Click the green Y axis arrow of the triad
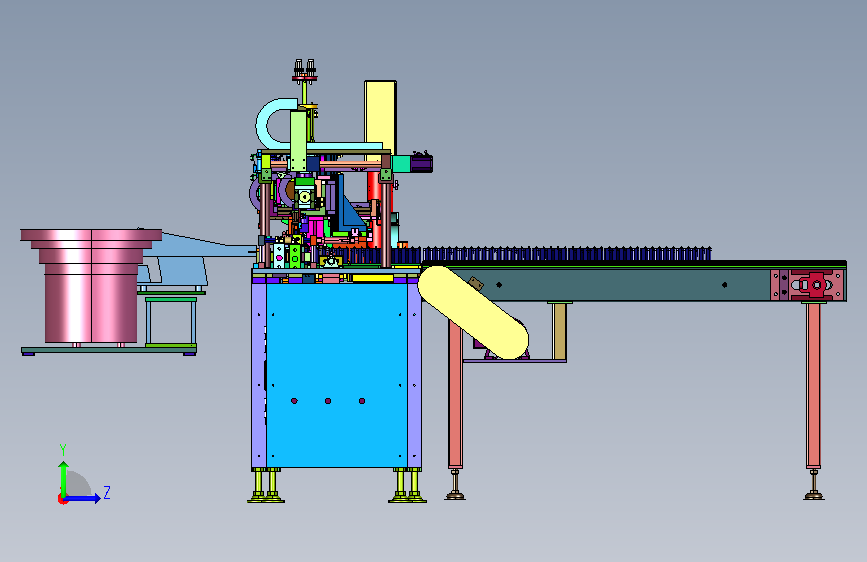 (x=64, y=478)
